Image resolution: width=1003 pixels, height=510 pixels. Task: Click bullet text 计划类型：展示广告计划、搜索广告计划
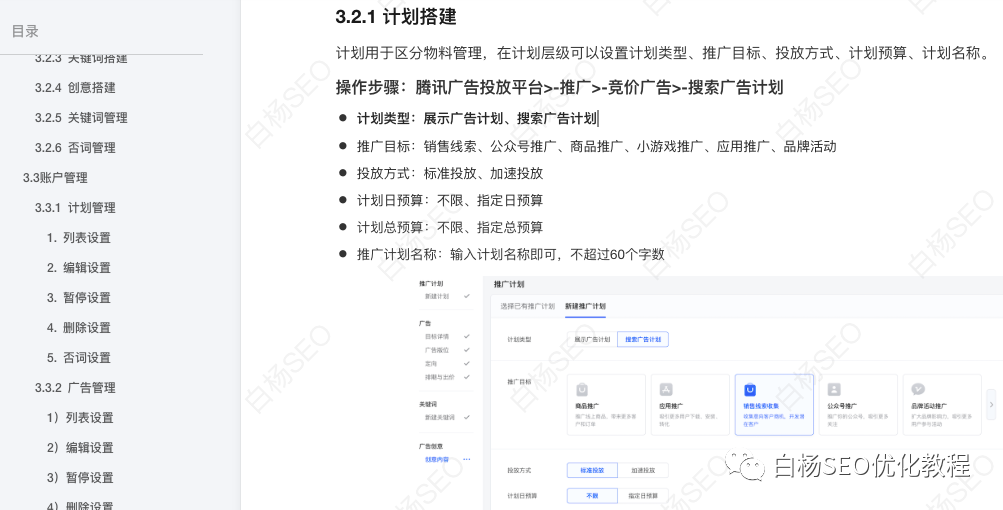pos(477,118)
